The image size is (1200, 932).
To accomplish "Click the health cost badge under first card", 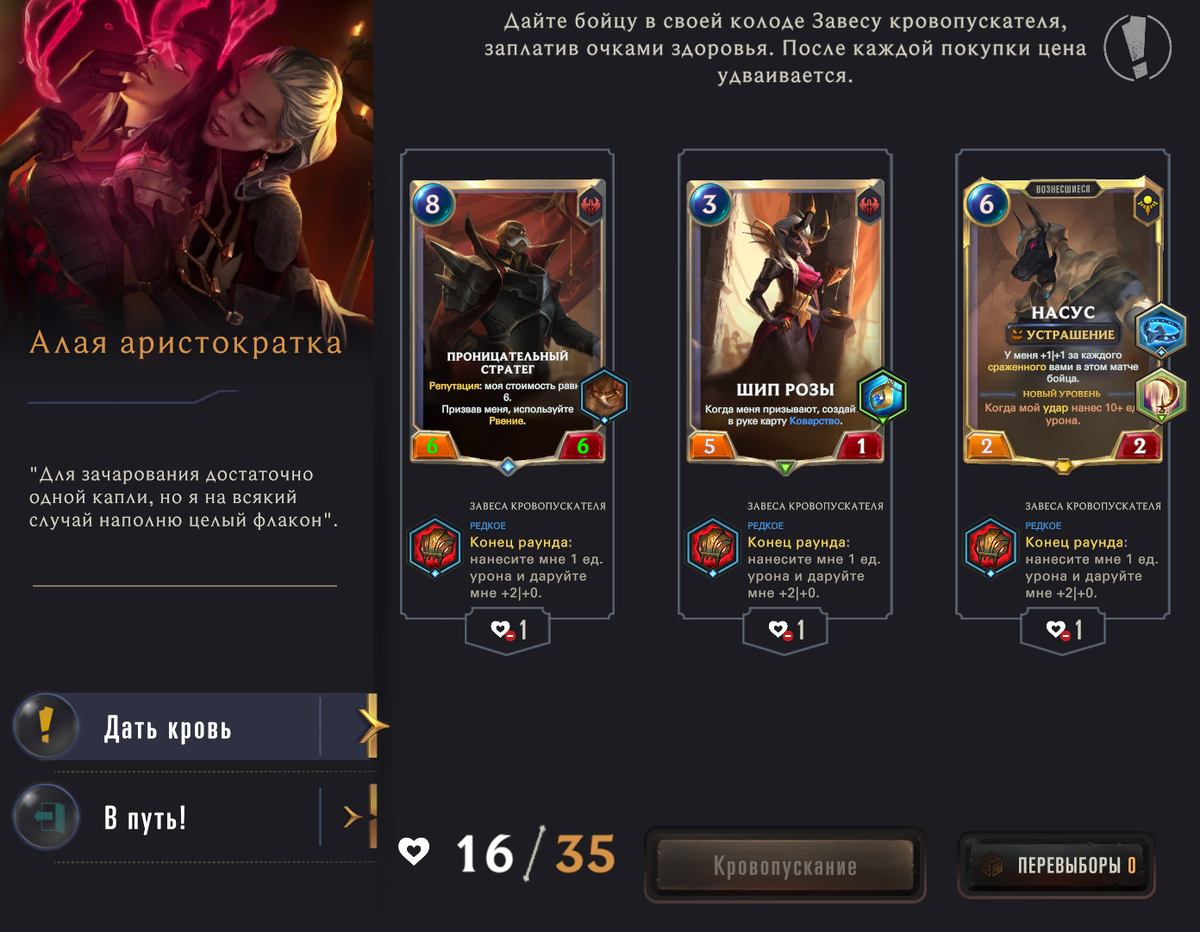I will pos(508,630).
